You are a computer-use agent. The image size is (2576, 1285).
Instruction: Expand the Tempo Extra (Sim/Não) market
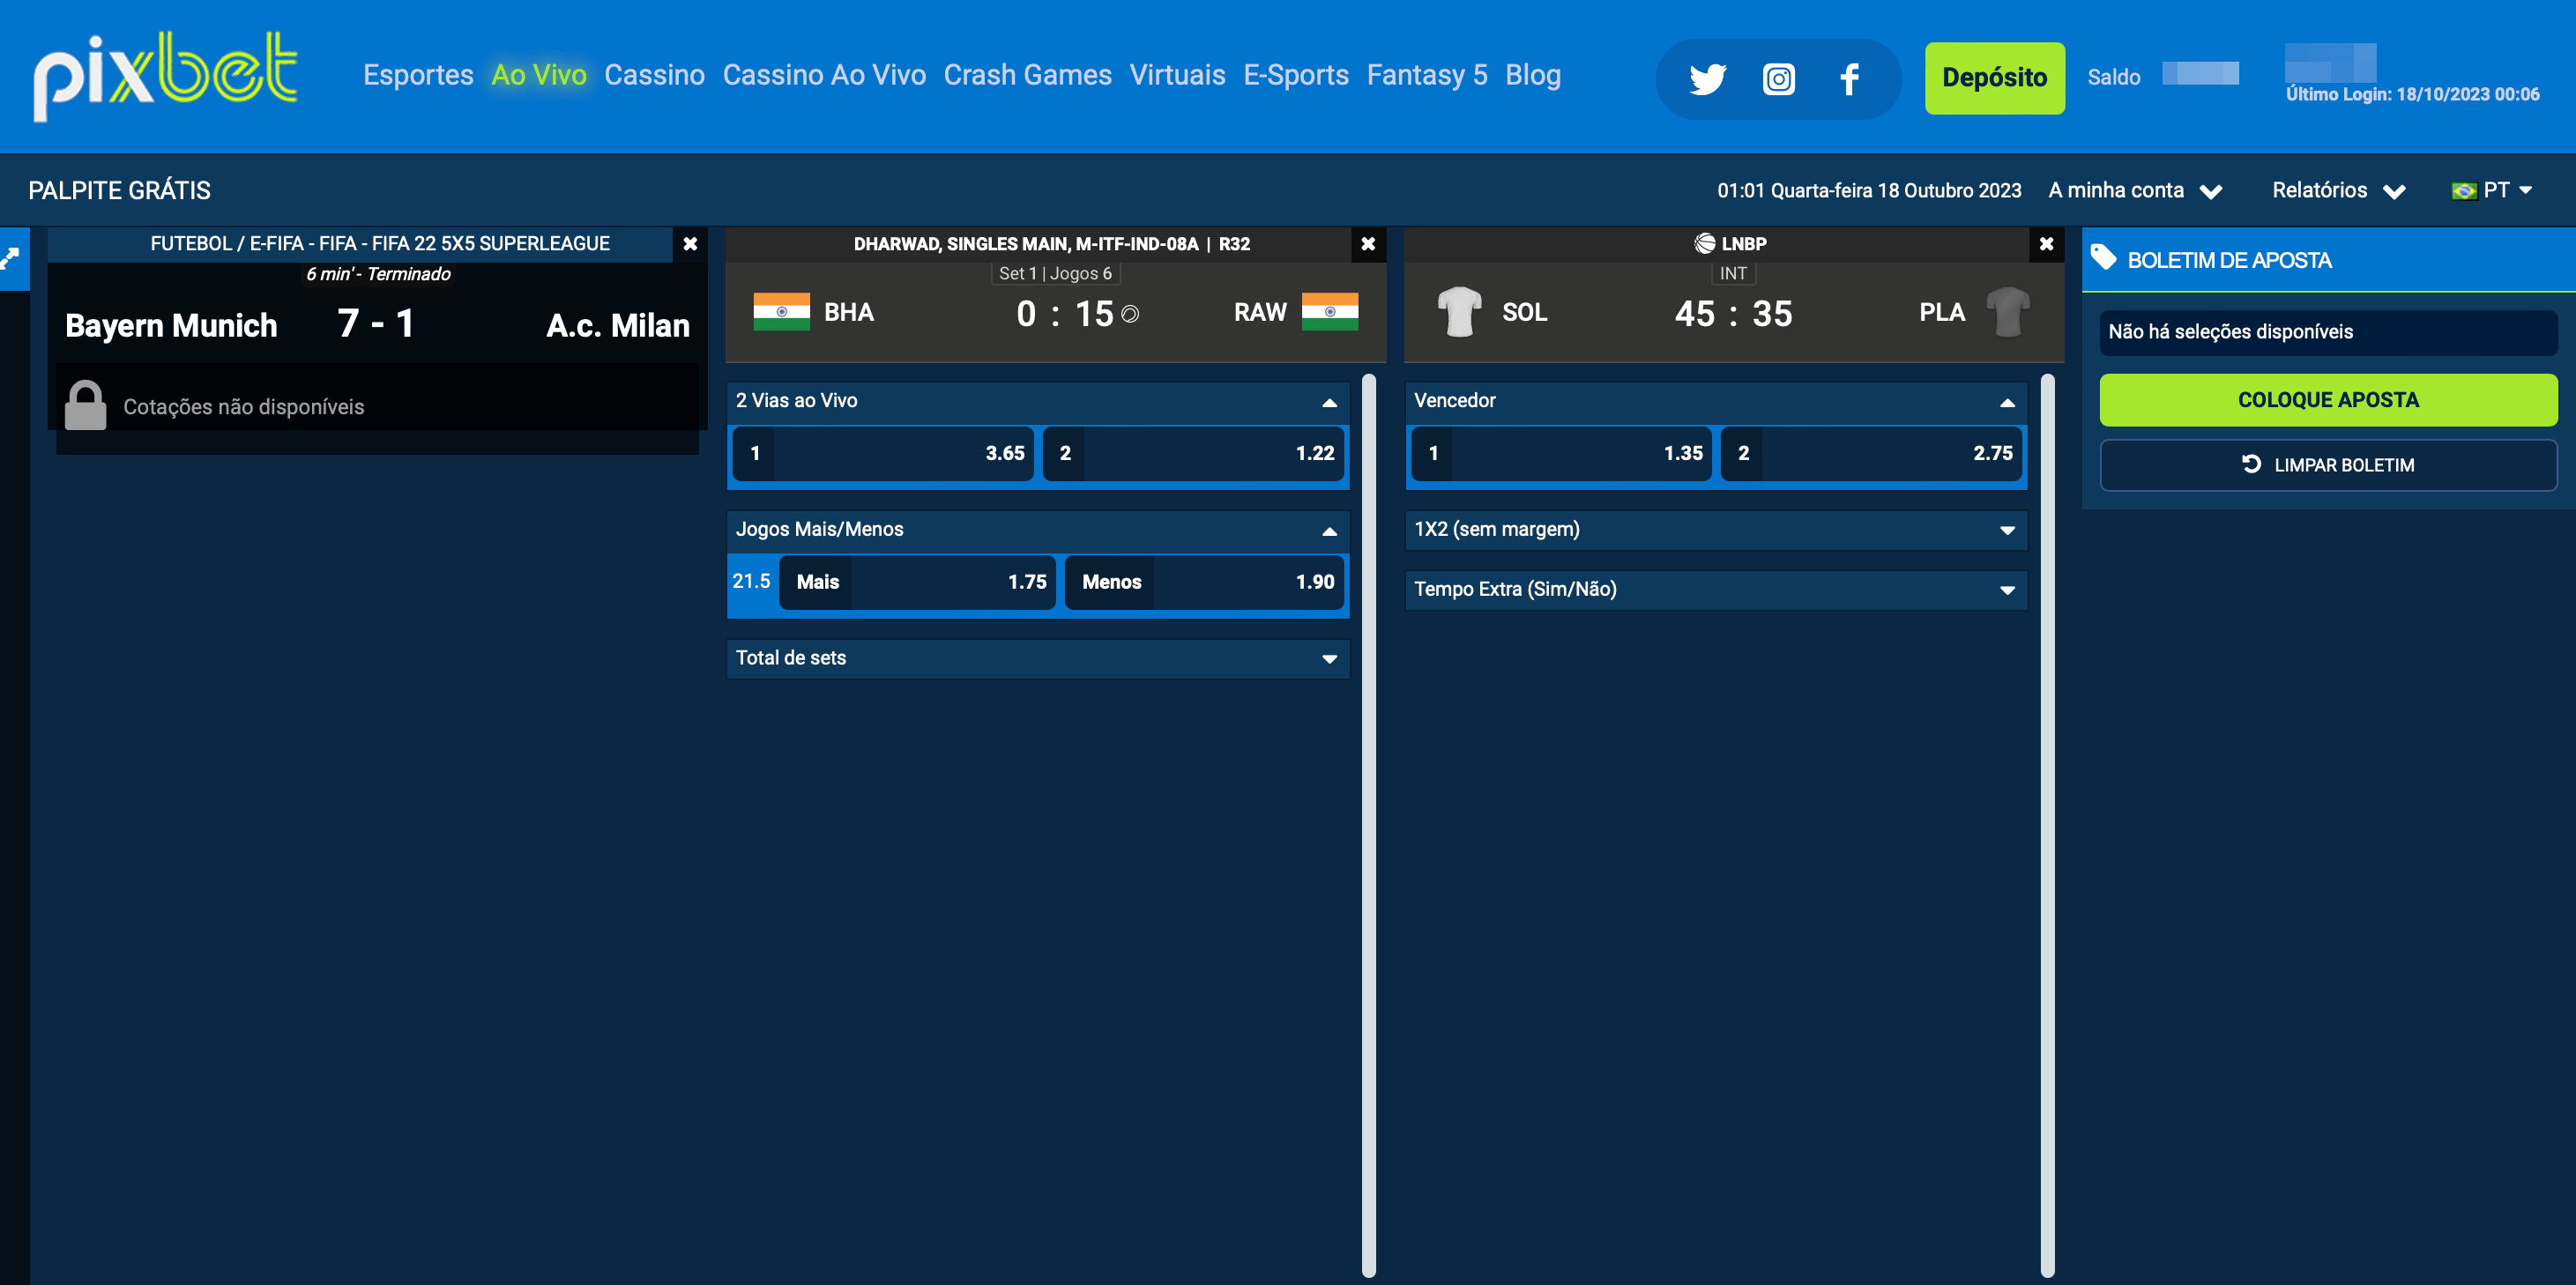click(x=2007, y=591)
